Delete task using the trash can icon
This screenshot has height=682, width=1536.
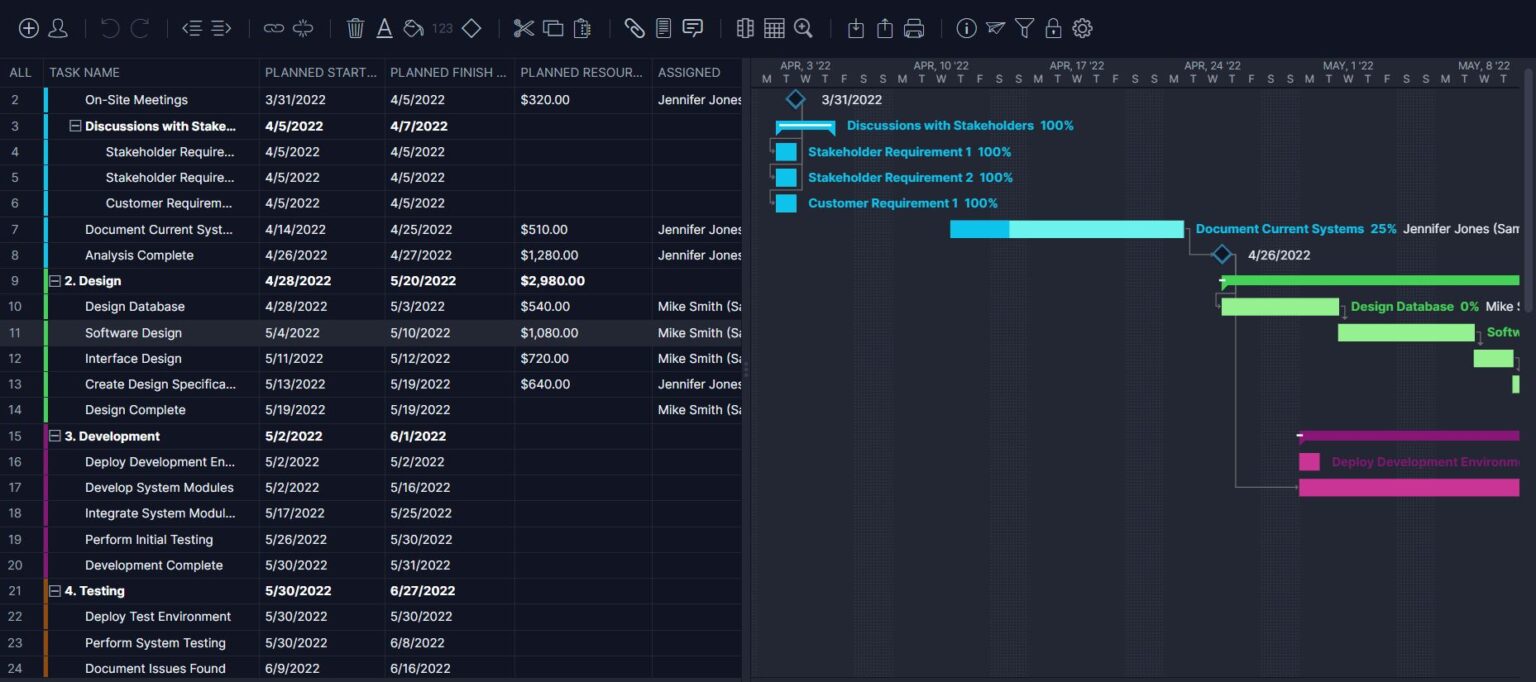(355, 29)
